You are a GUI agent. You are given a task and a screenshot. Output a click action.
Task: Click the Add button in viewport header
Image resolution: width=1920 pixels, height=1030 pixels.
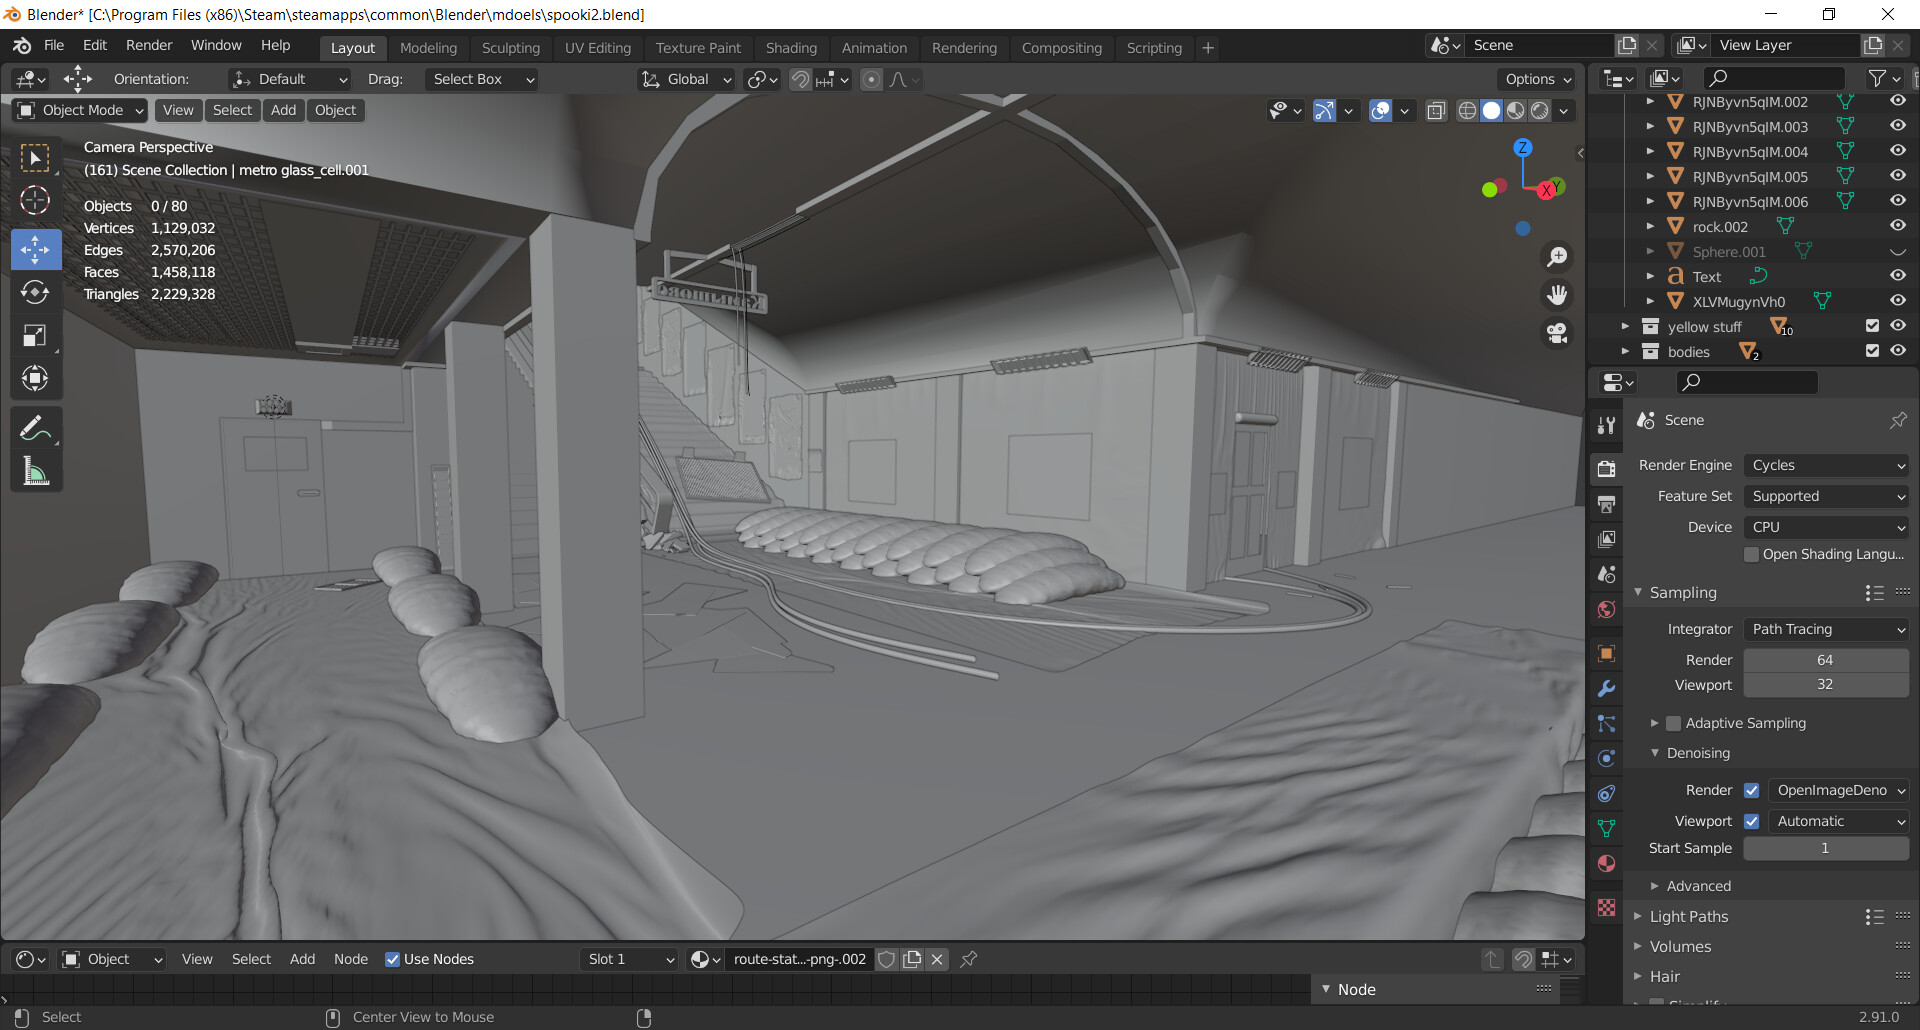click(x=283, y=110)
